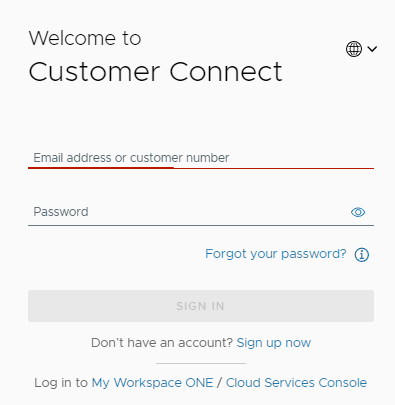Click the red underline of the email field
Image resolution: width=395 pixels, height=405 pixels.
pyautogui.click(x=201, y=168)
